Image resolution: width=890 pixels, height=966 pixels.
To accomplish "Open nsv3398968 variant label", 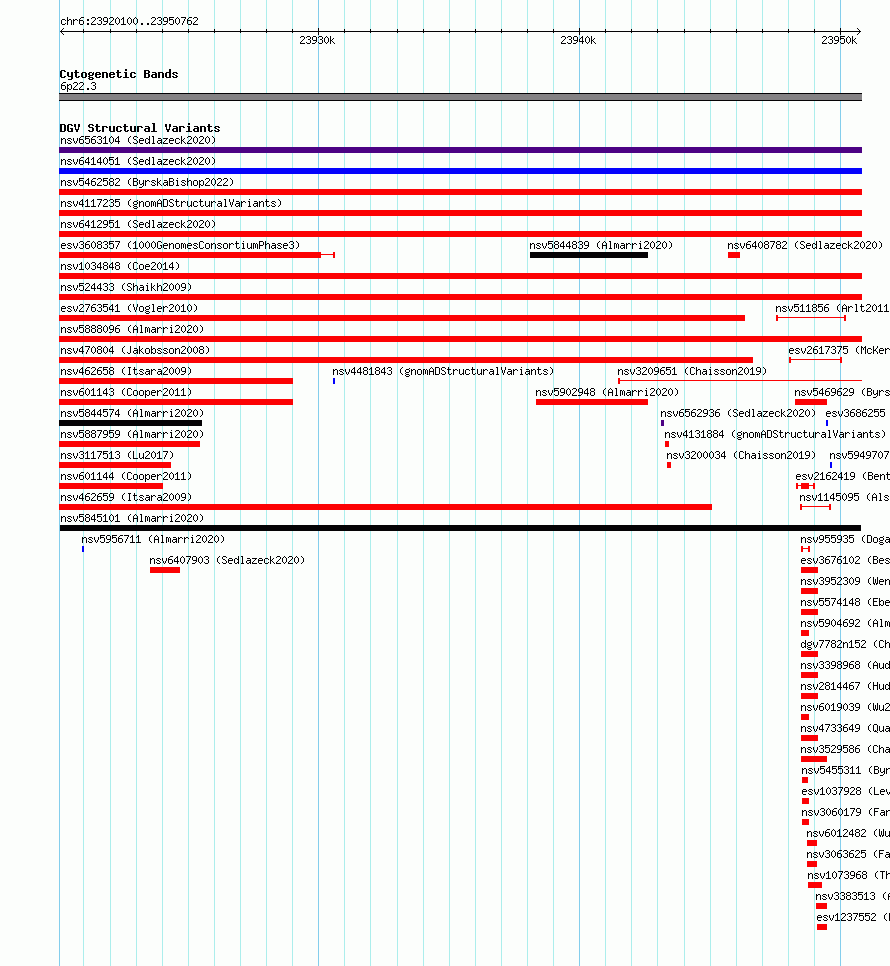I will coord(845,665).
